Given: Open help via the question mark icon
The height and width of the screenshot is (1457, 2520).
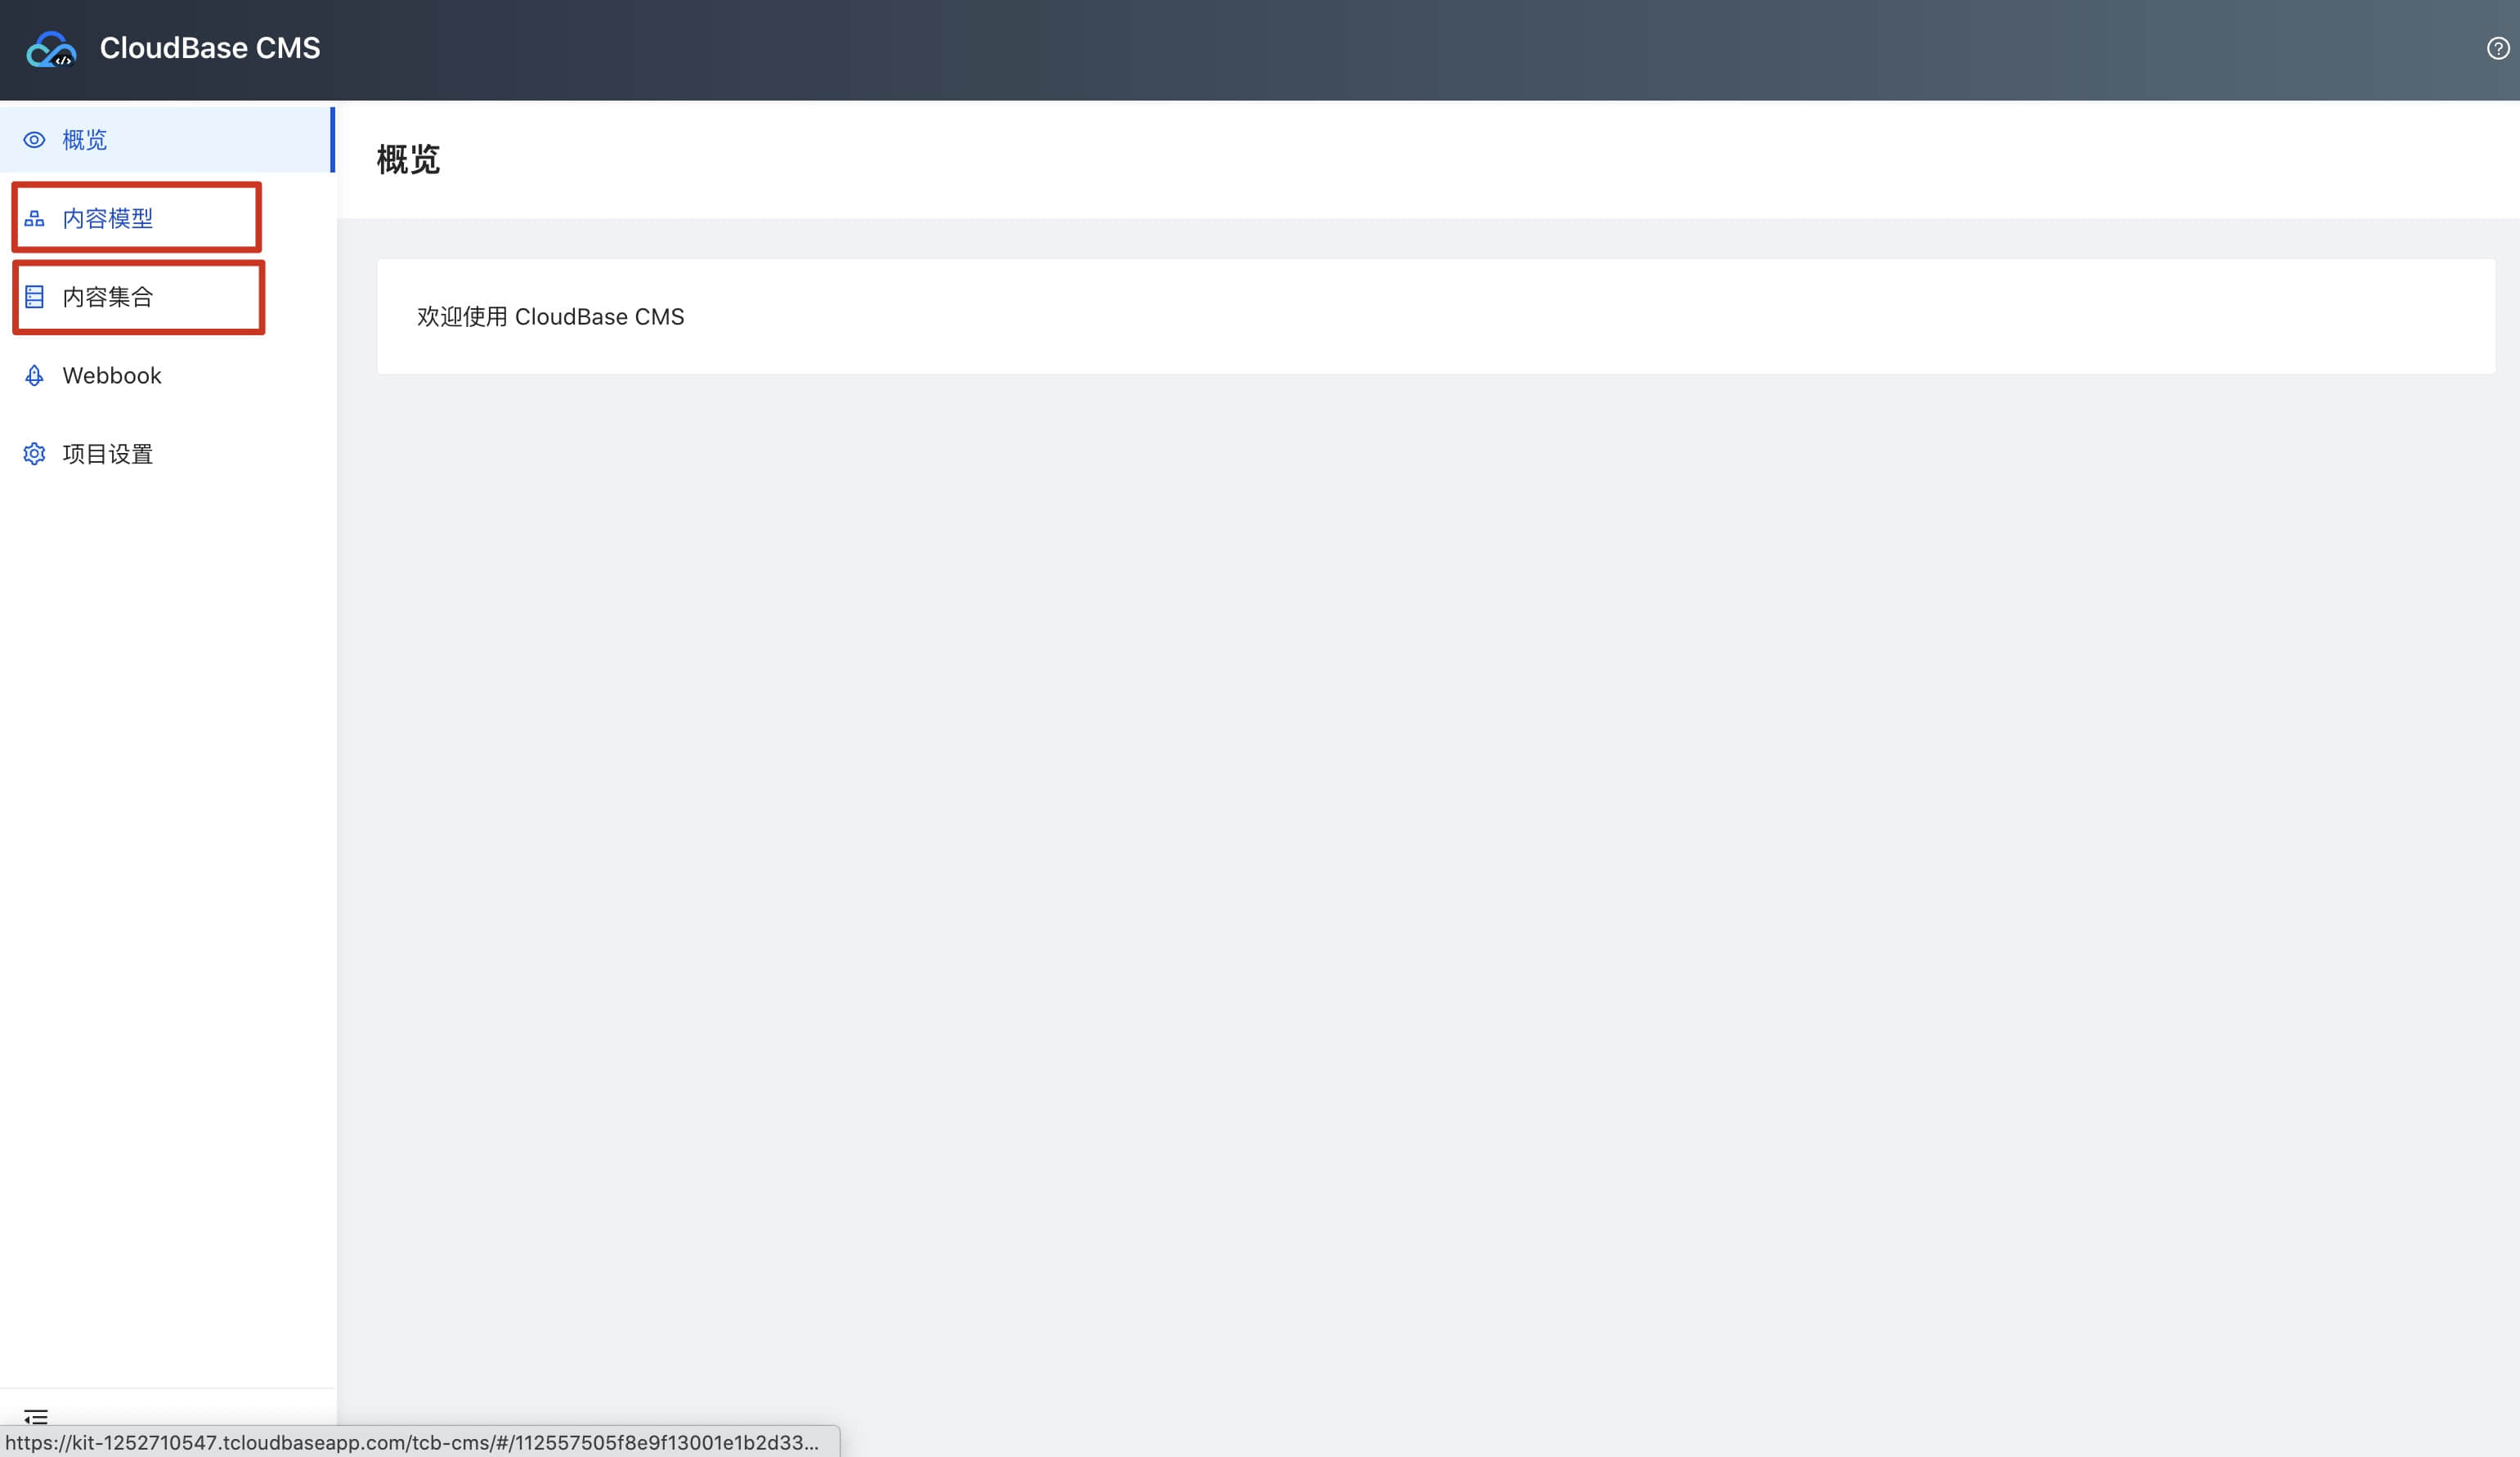Looking at the screenshot, I should [x=2497, y=49].
